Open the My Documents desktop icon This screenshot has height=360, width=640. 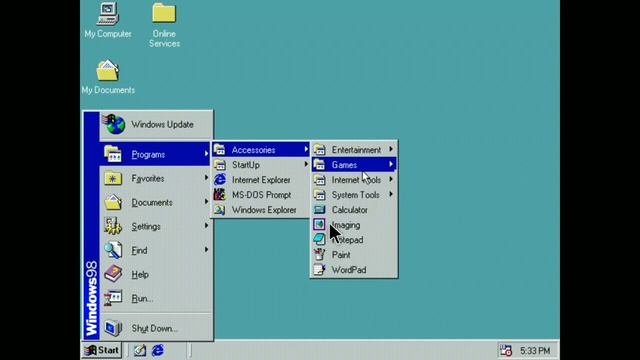coord(108,70)
